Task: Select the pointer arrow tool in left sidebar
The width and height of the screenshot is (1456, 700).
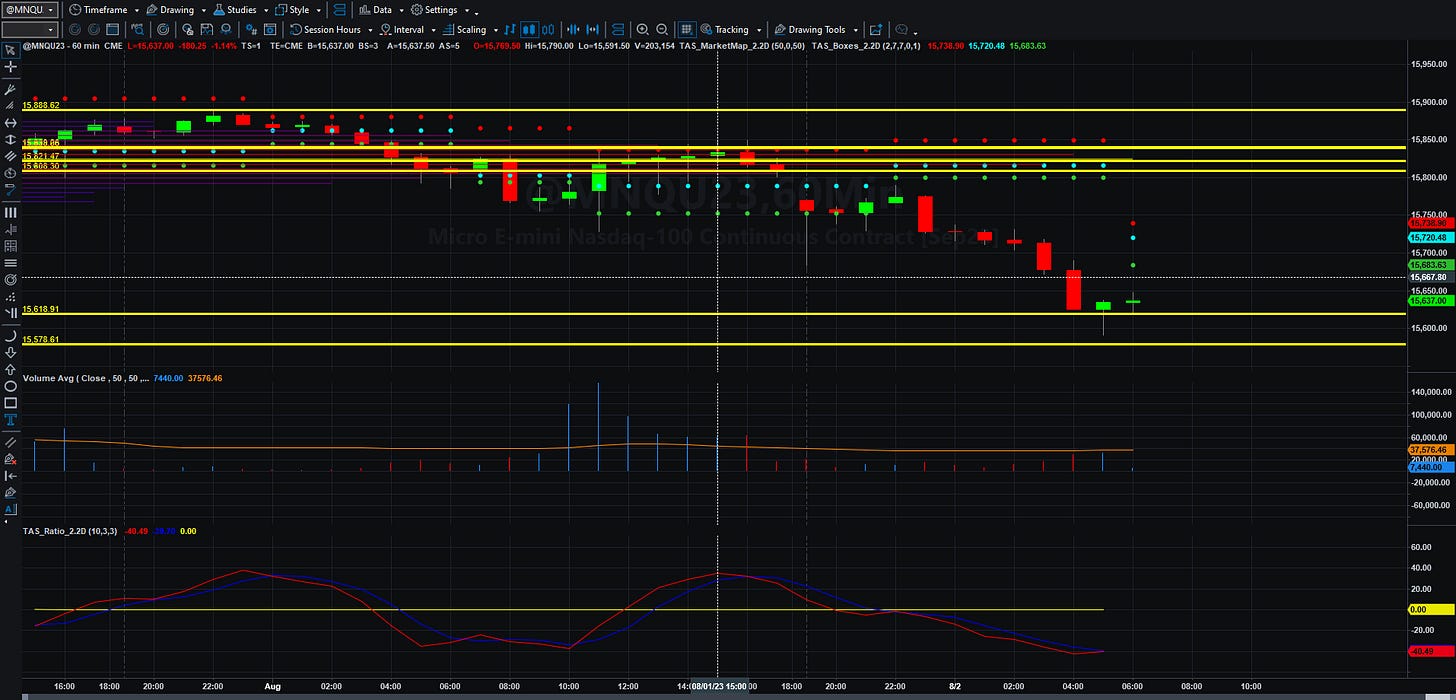Action: pyautogui.click(x=11, y=49)
